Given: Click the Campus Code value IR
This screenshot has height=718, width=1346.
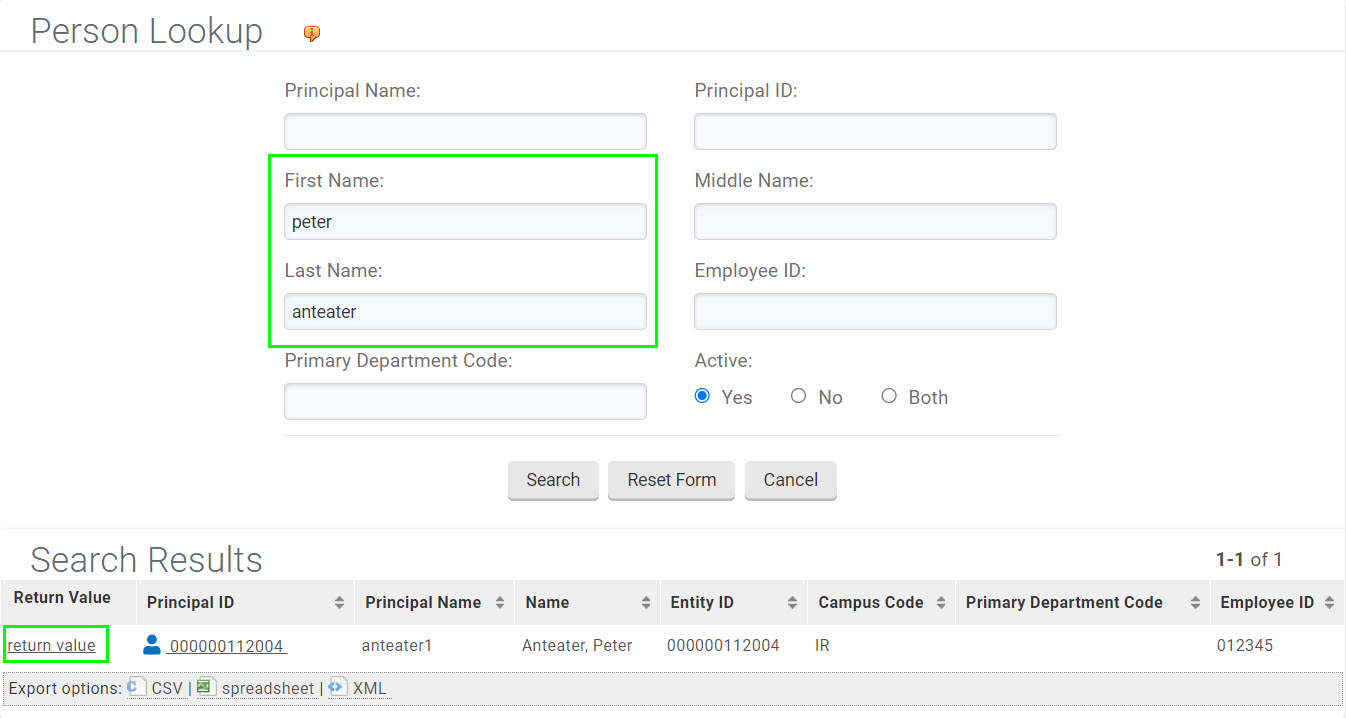Looking at the screenshot, I should click(x=822, y=646).
